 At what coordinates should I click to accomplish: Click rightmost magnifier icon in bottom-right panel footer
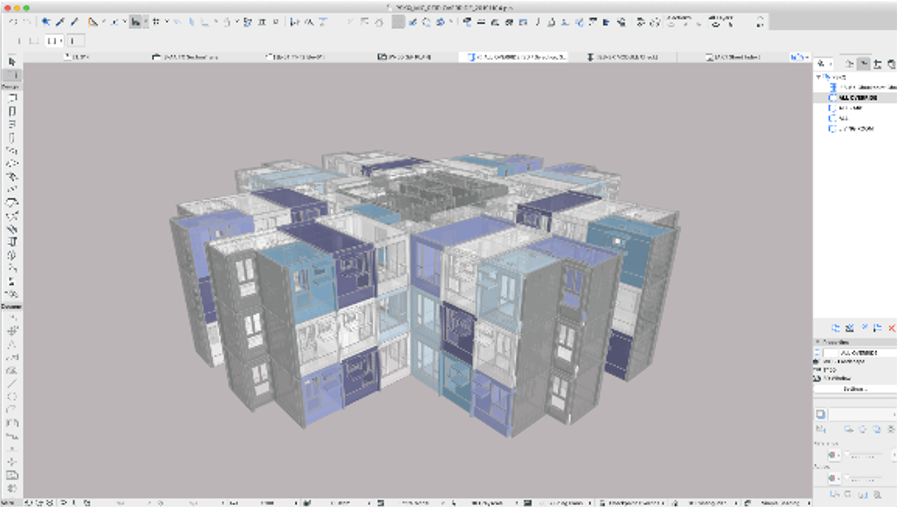point(877,494)
